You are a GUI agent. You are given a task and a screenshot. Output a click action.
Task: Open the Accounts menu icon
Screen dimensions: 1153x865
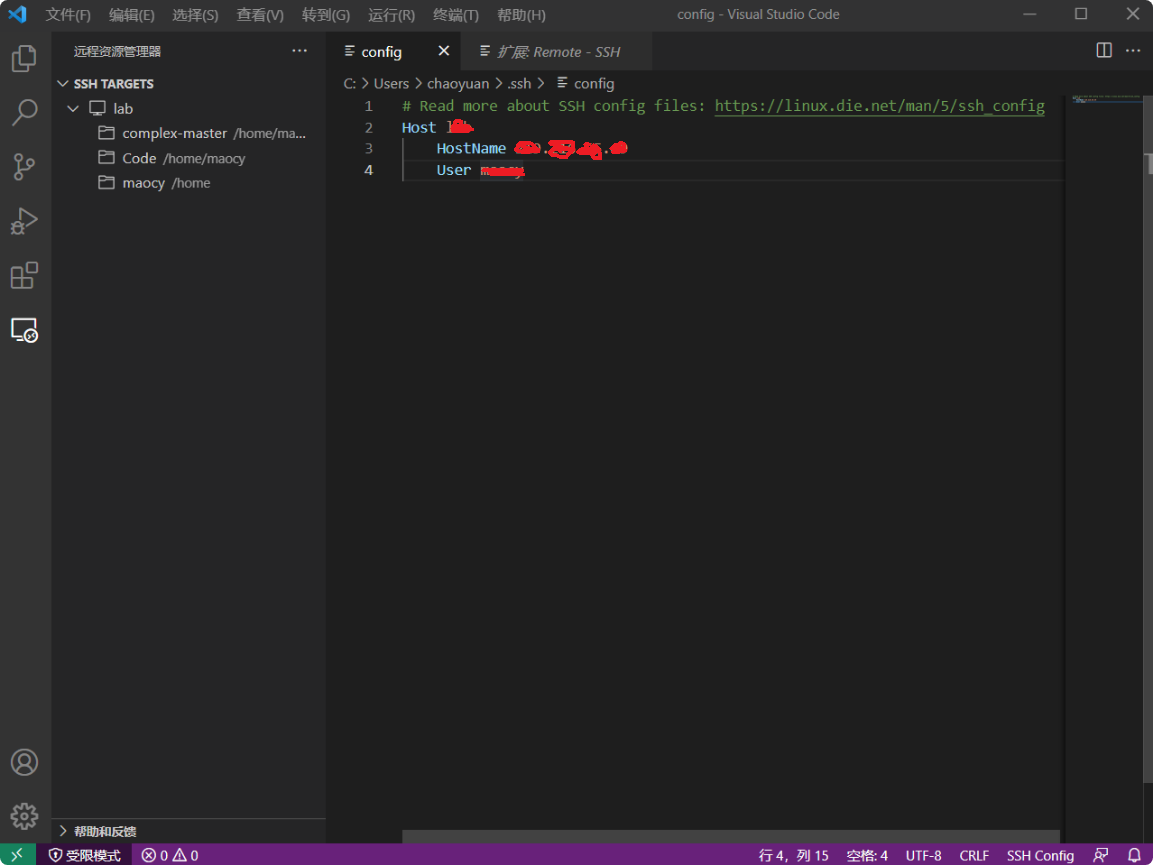pyautogui.click(x=24, y=762)
